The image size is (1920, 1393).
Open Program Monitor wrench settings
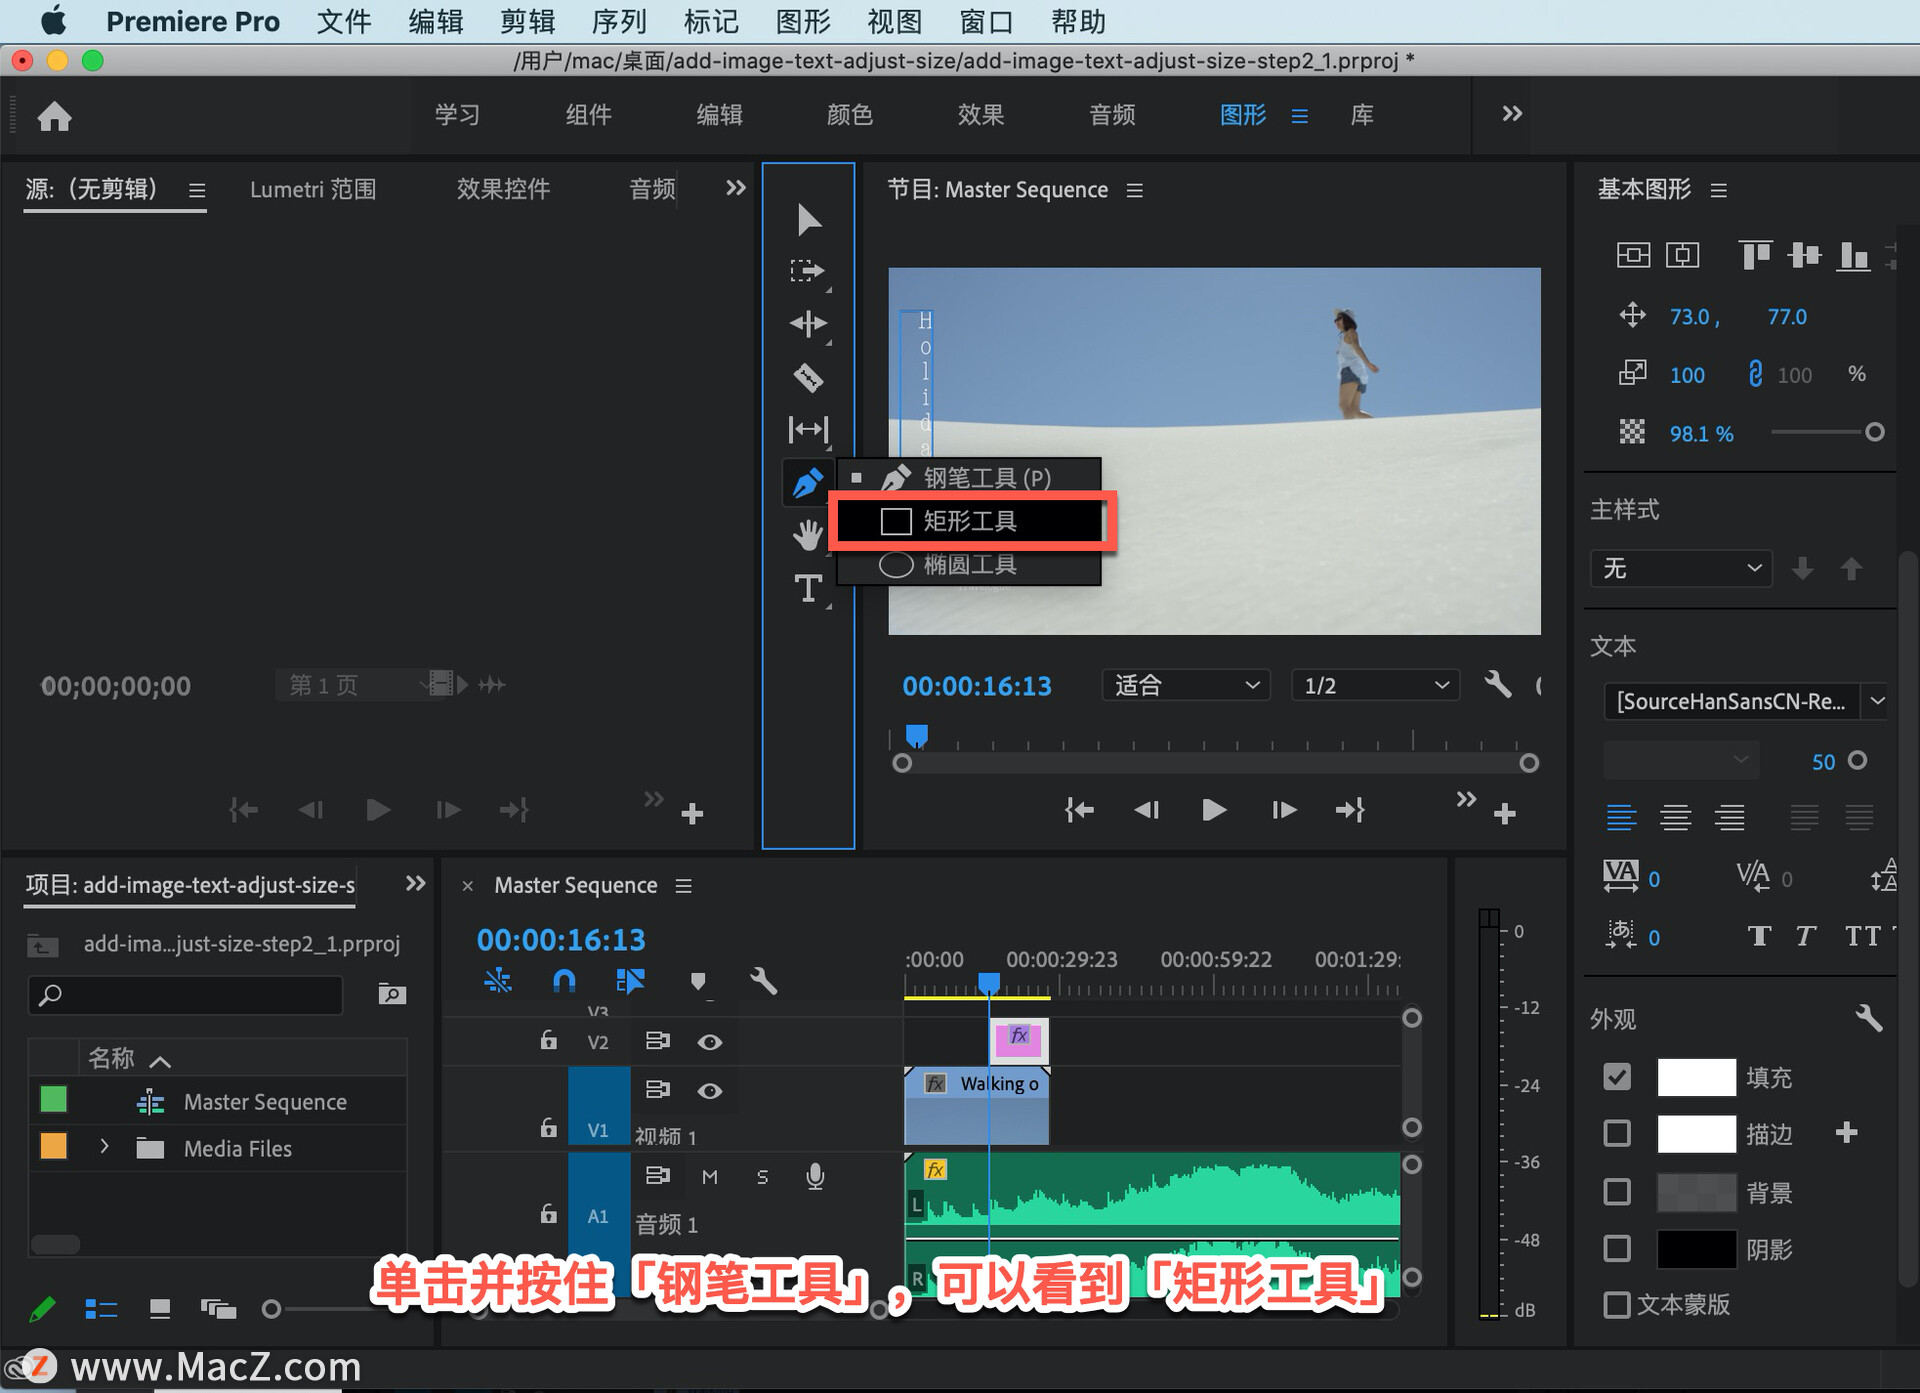click(x=1497, y=685)
